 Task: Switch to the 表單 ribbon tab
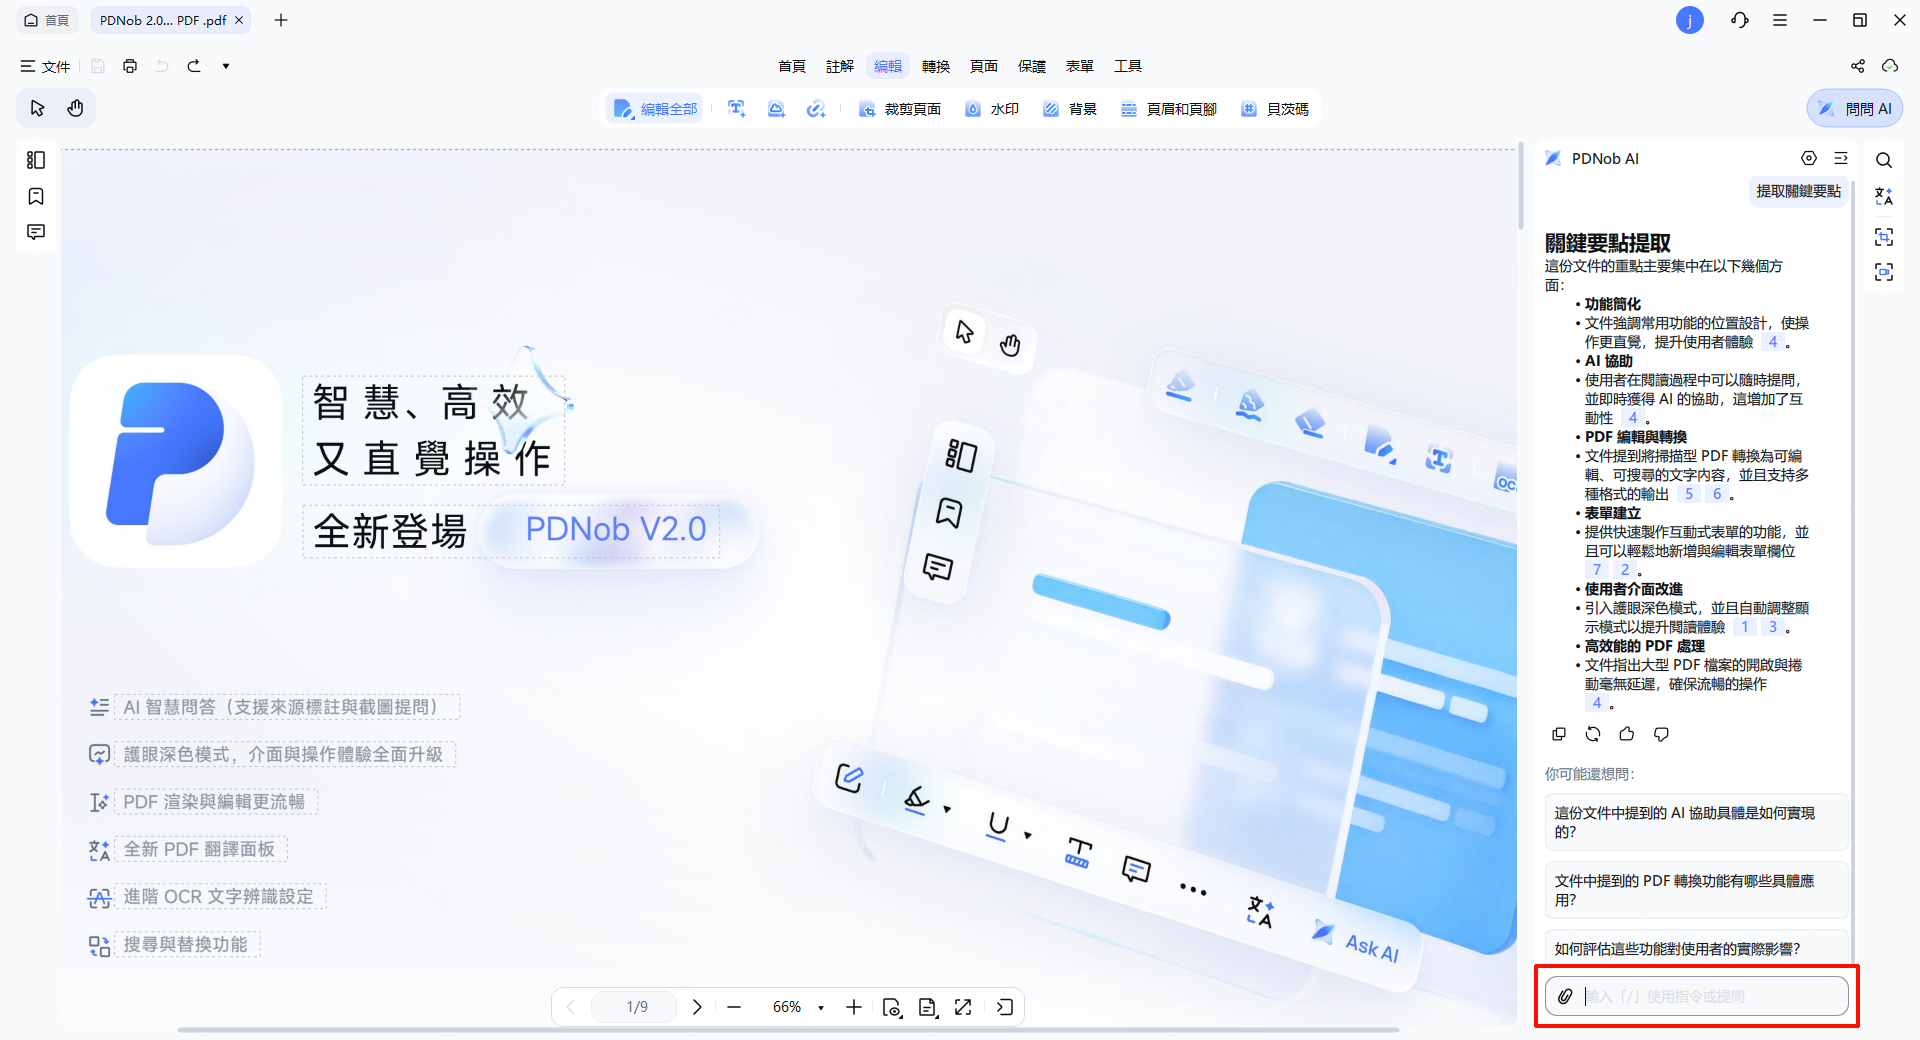point(1080,66)
